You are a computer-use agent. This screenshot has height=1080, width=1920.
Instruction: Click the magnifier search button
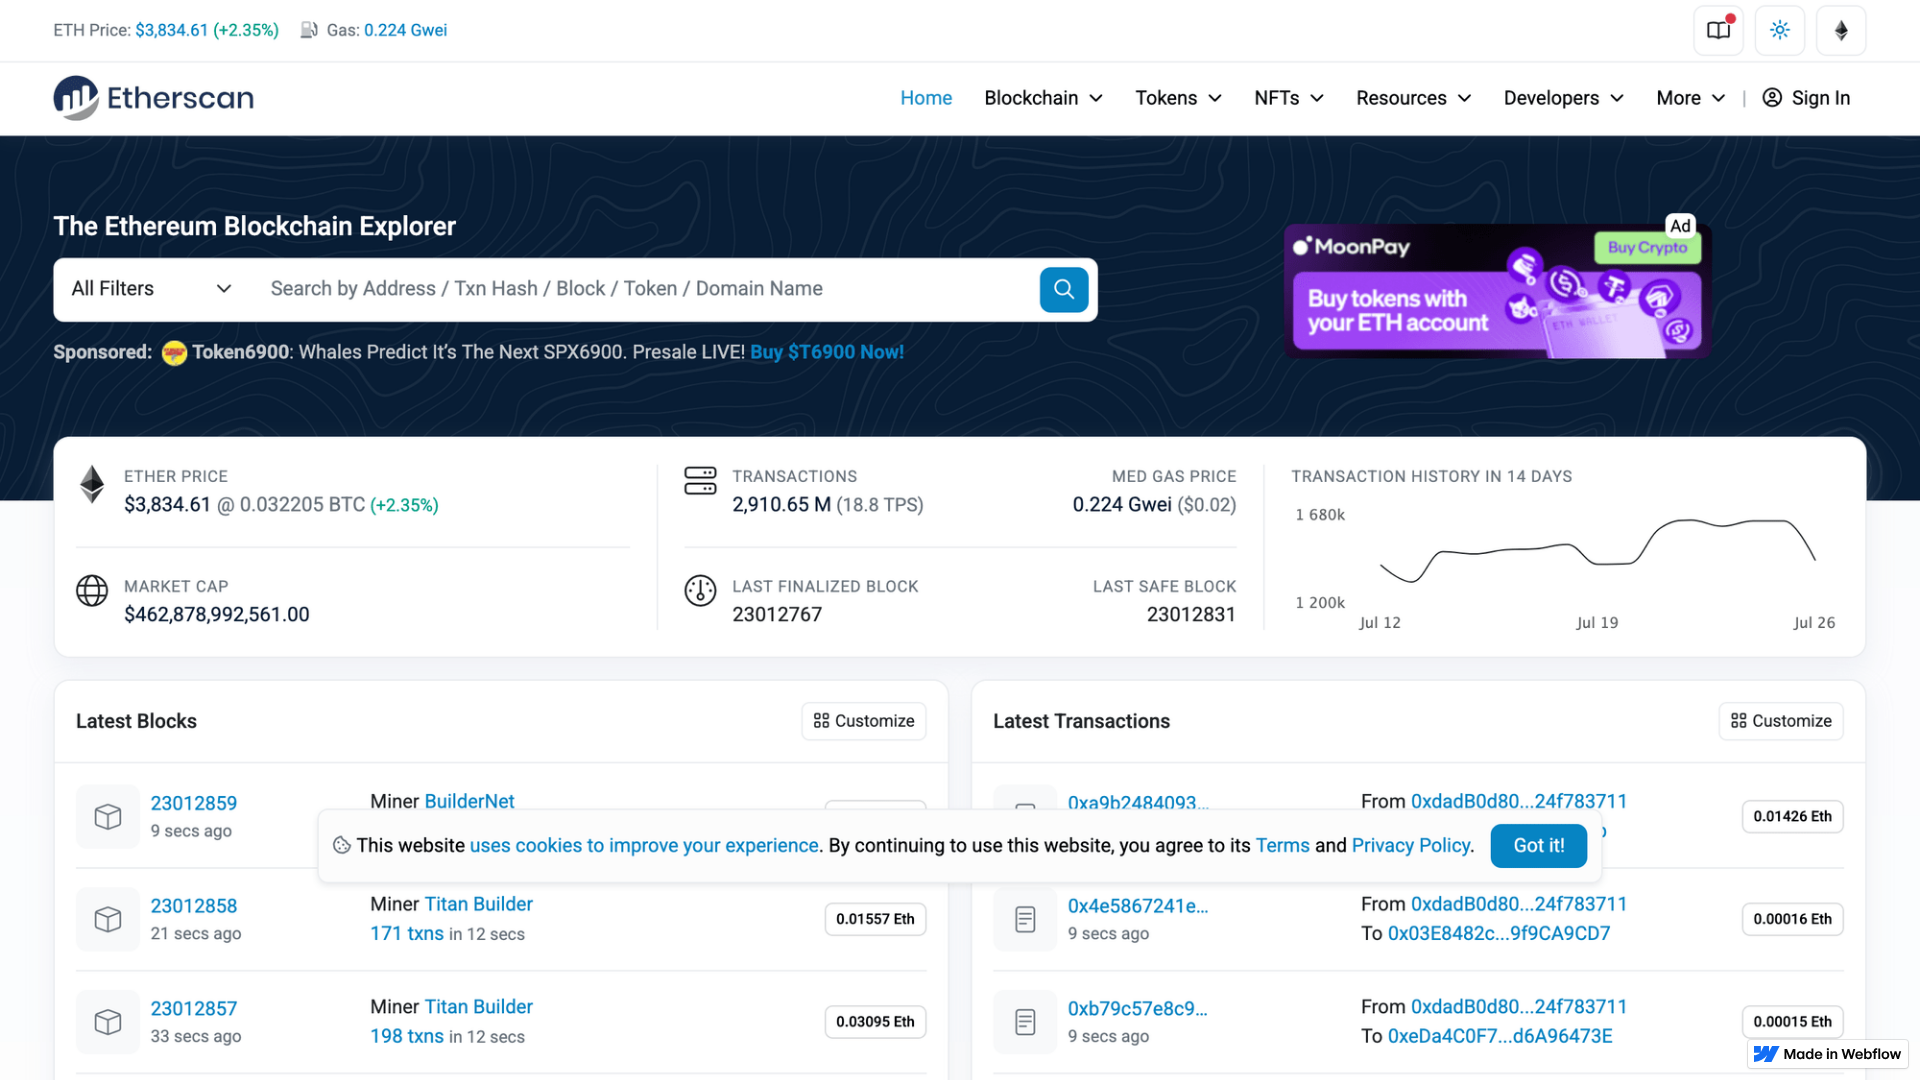[1064, 289]
